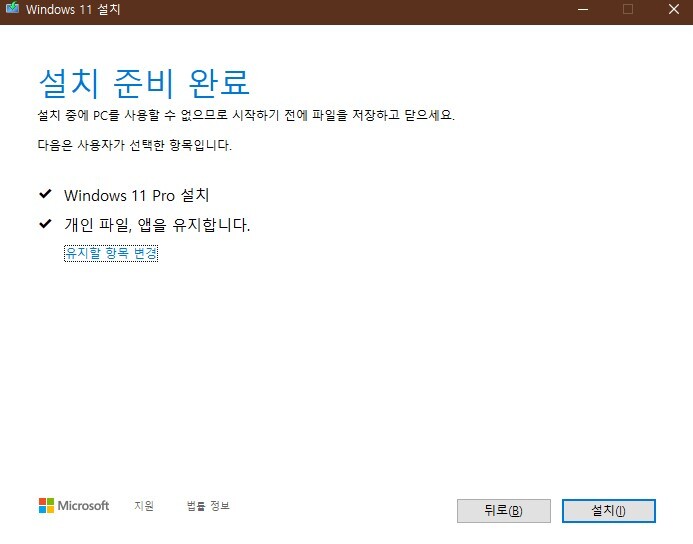
Task: Click the notice about saving files before starting
Action: tap(246, 115)
